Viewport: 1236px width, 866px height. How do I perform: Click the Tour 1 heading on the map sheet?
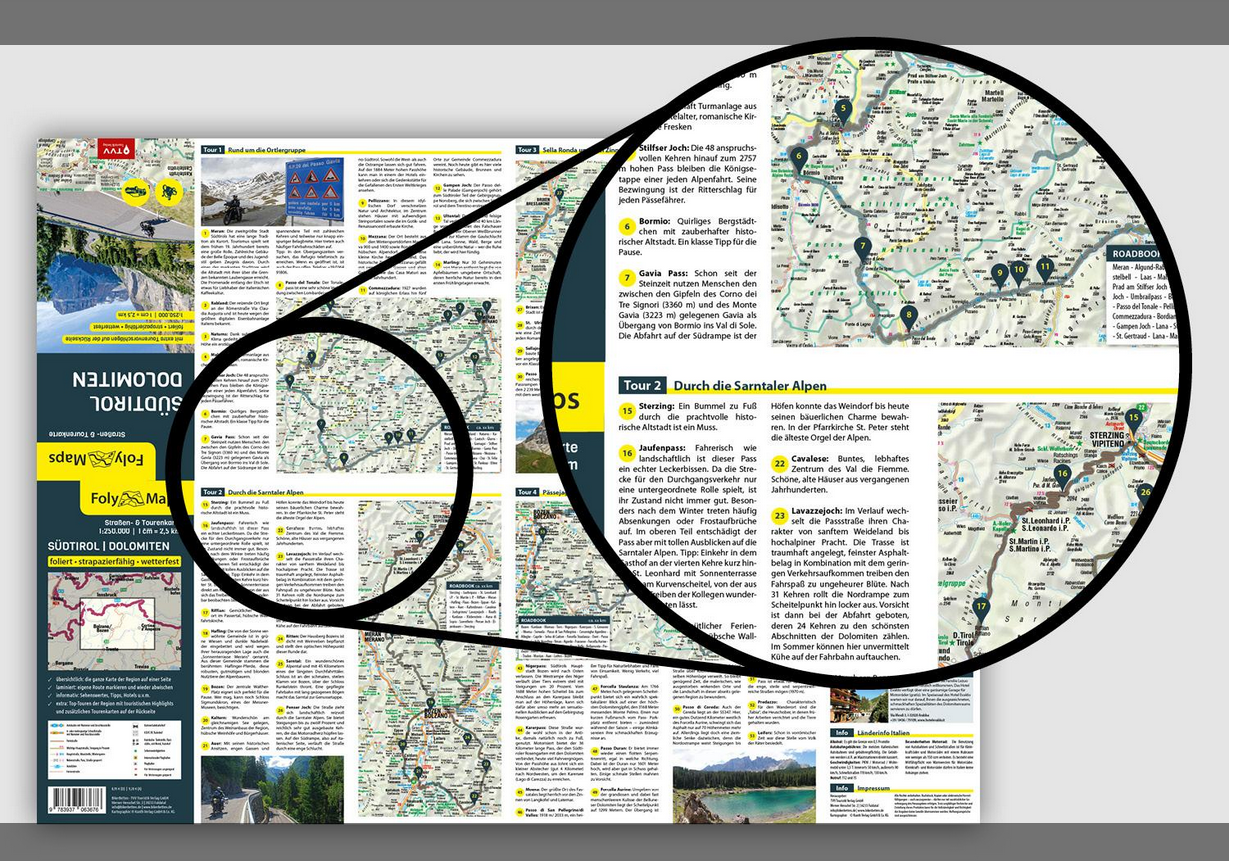point(212,149)
